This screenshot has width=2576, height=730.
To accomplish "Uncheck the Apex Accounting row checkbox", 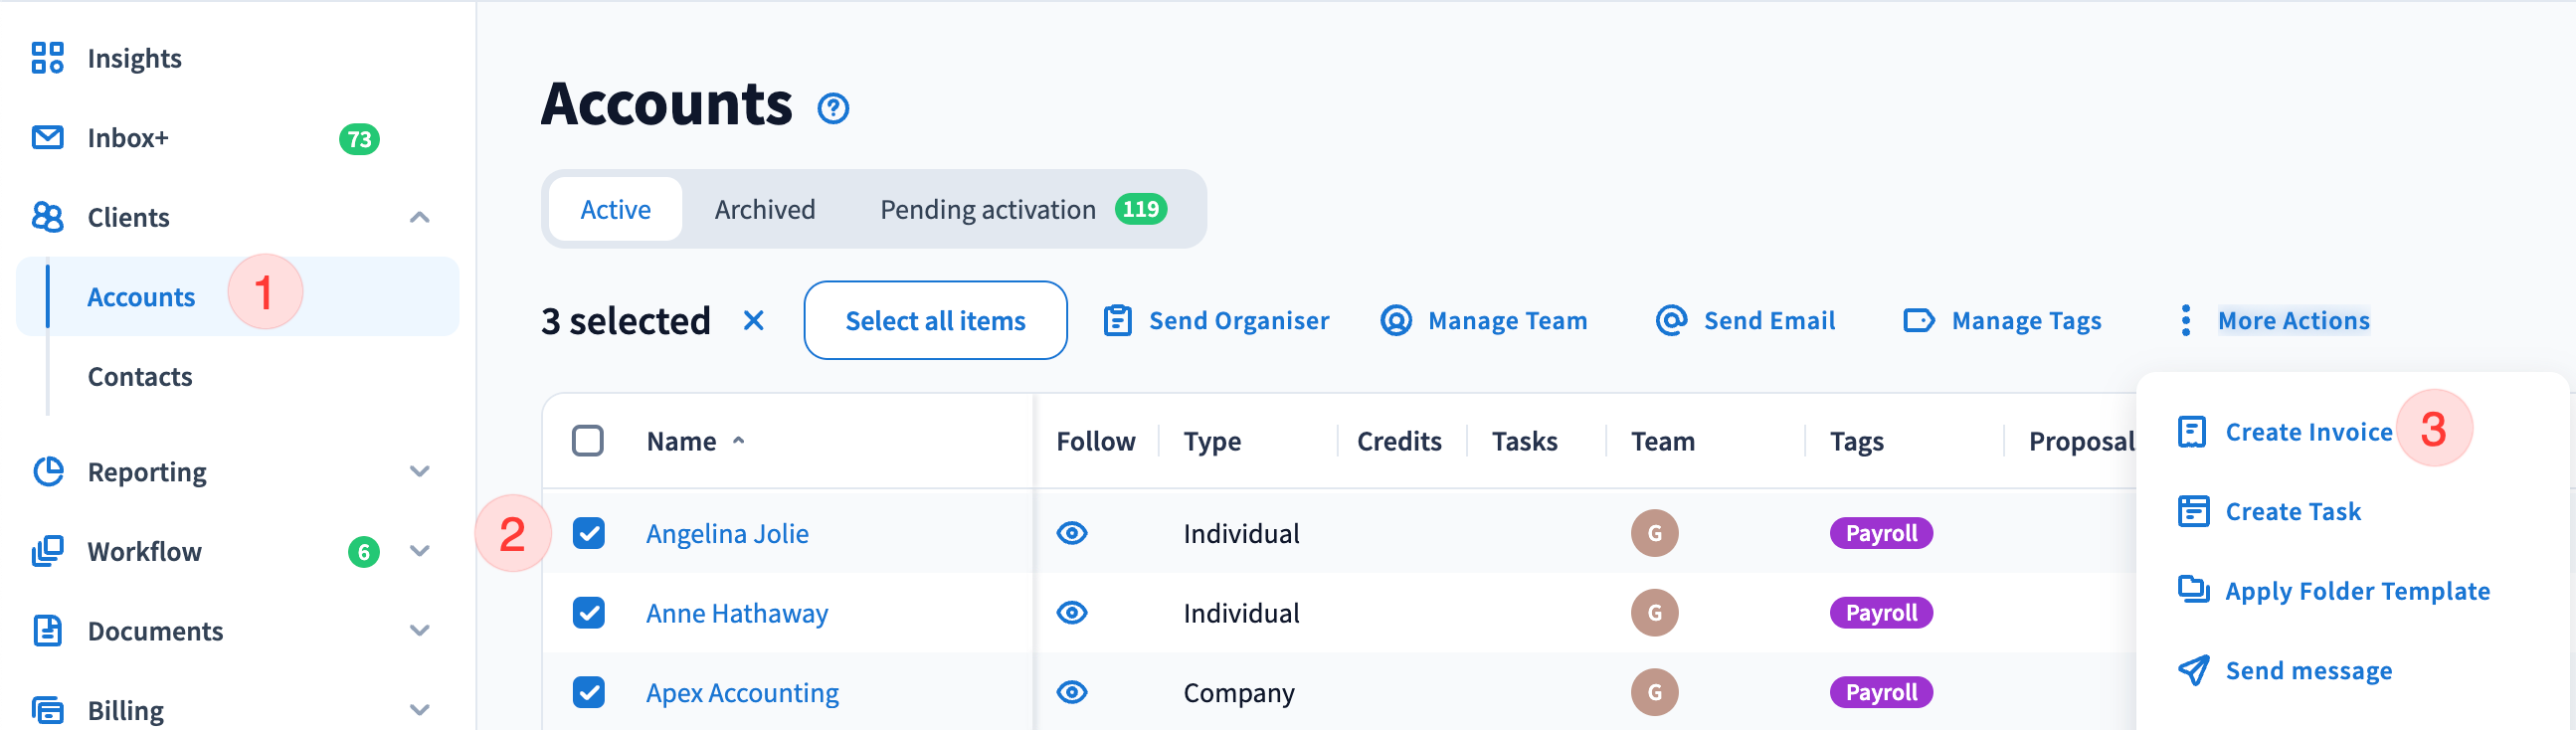I will click(588, 692).
